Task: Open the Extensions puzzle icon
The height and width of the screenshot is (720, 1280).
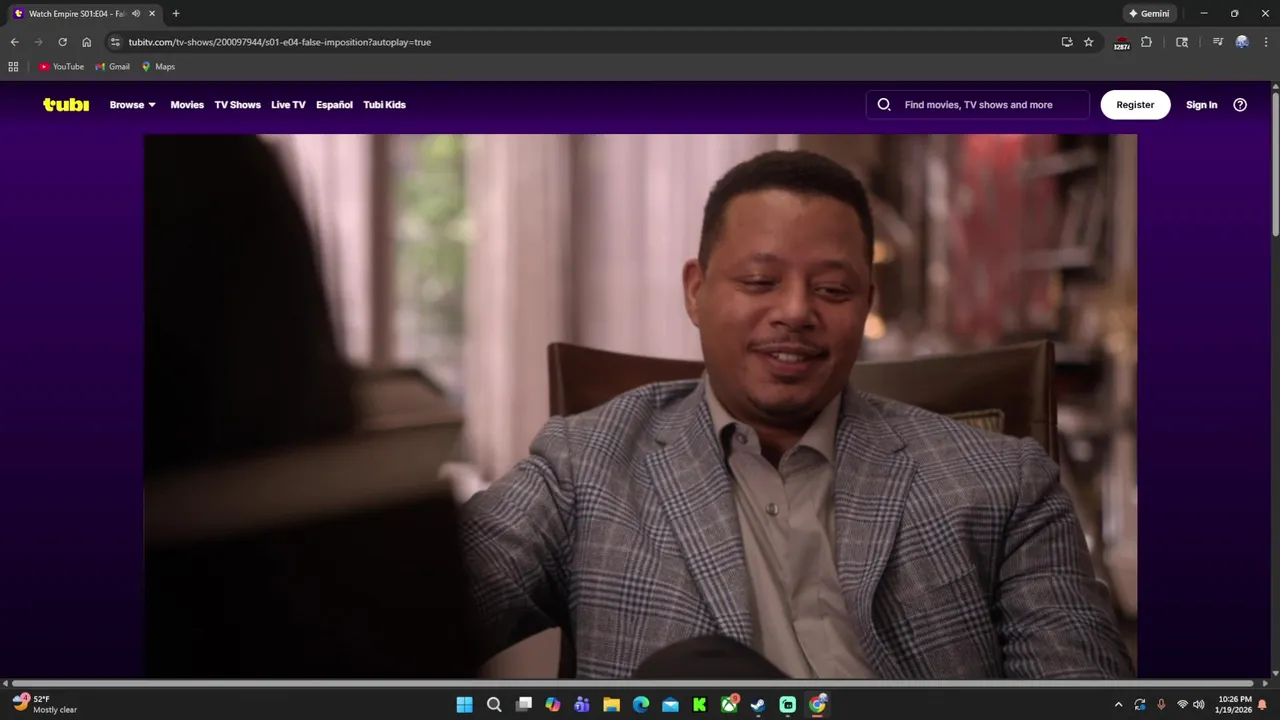Action: 1146,42
